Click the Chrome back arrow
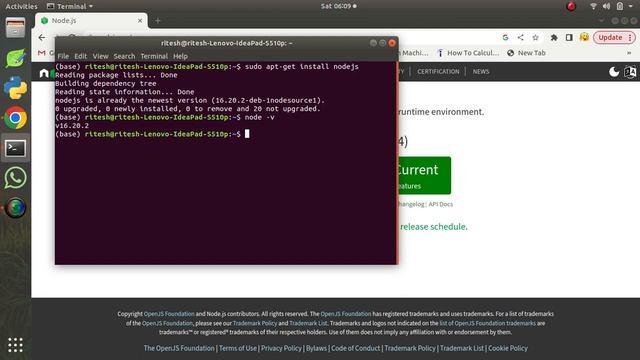Screen dimensions: 640x360 (x=42, y=38)
